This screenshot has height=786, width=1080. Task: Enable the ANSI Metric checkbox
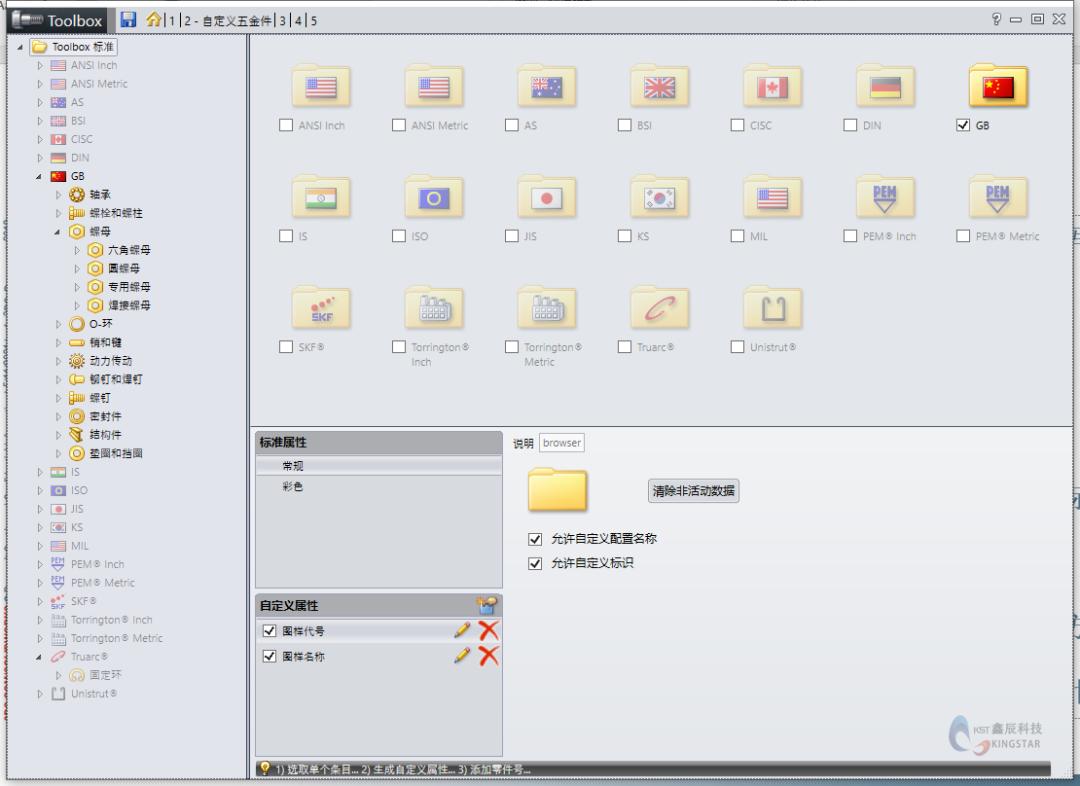[x=399, y=125]
